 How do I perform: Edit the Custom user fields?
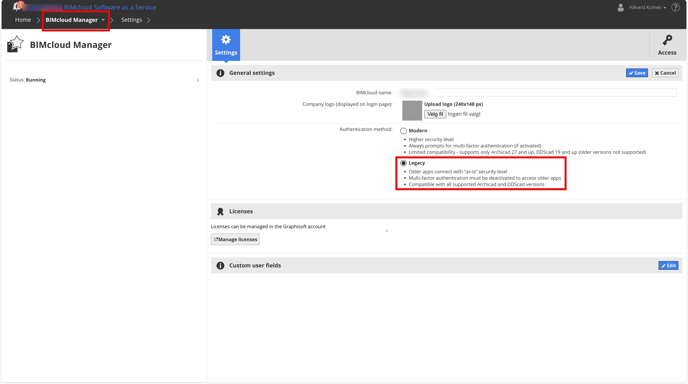coord(668,266)
